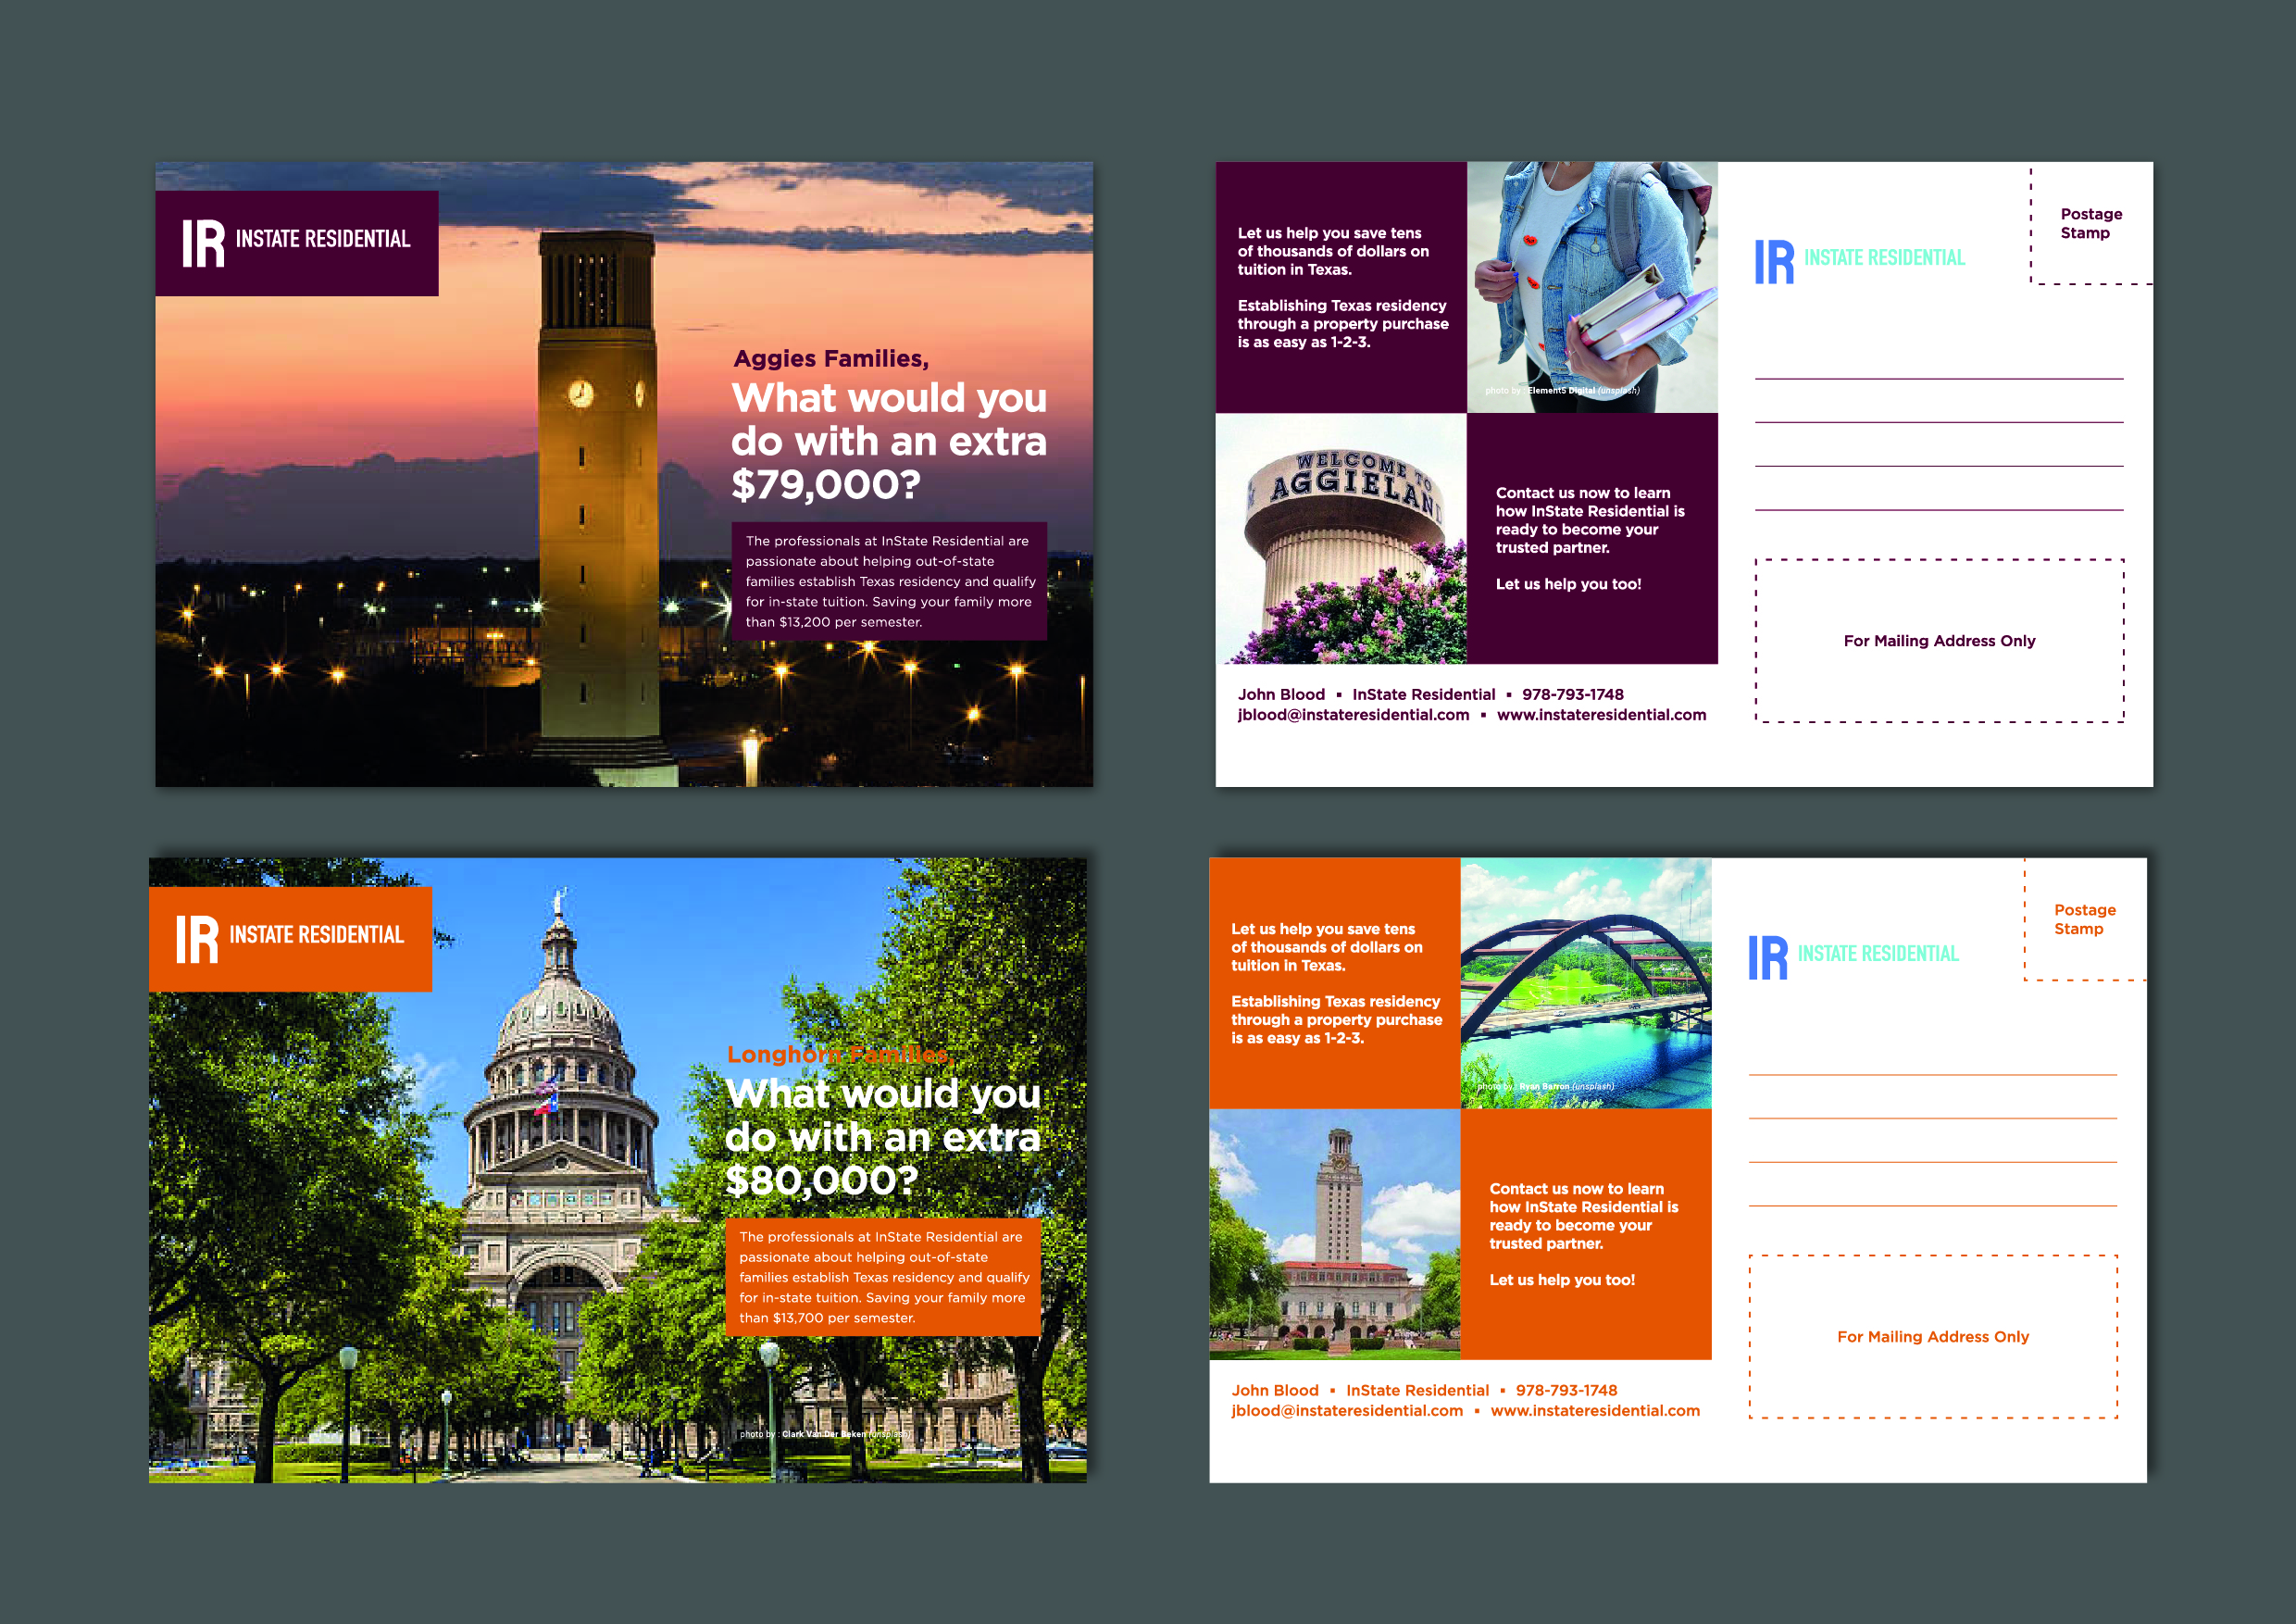This screenshot has height=1624, width=2296.
Task: Click the orange Postage Stamp box
Action: coord(2084,920)
